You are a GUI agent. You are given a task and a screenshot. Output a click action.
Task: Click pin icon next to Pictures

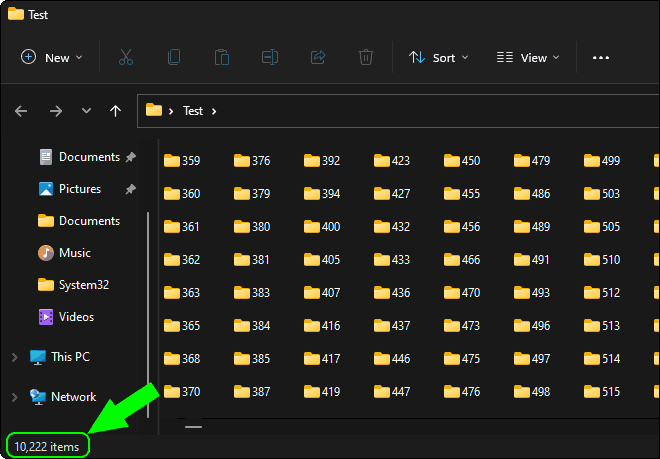[x=130, y=189]
